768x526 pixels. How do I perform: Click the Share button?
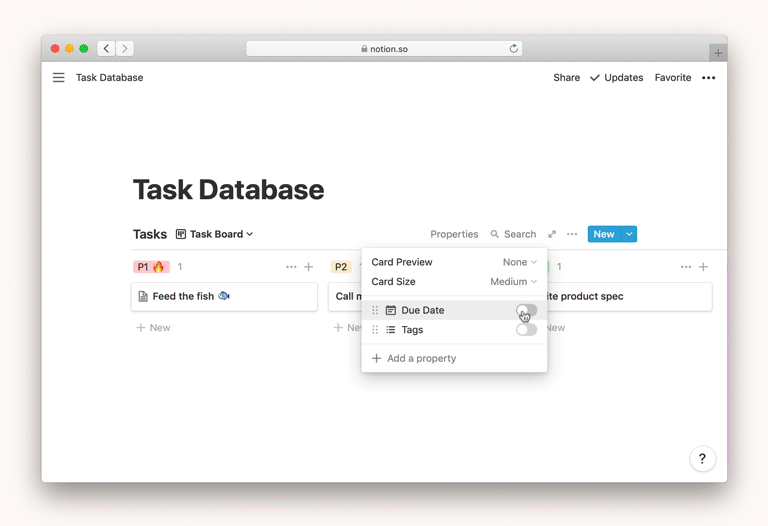[566, 78]
